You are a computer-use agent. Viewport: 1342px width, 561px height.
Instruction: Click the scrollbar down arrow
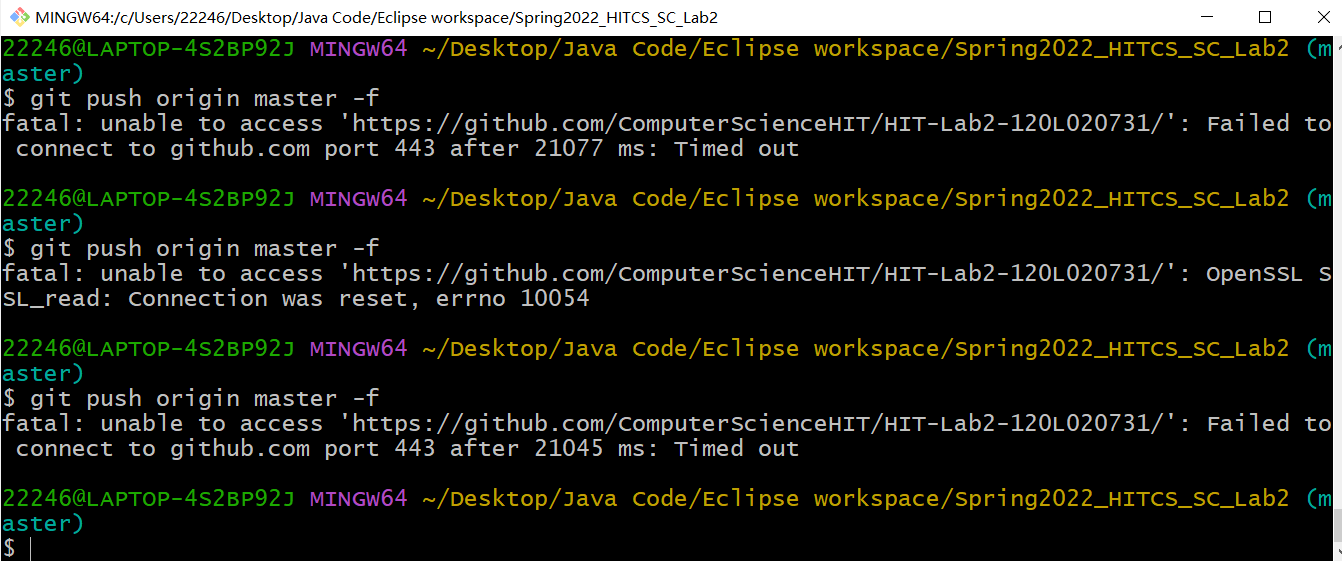(x=1335, y=552)
